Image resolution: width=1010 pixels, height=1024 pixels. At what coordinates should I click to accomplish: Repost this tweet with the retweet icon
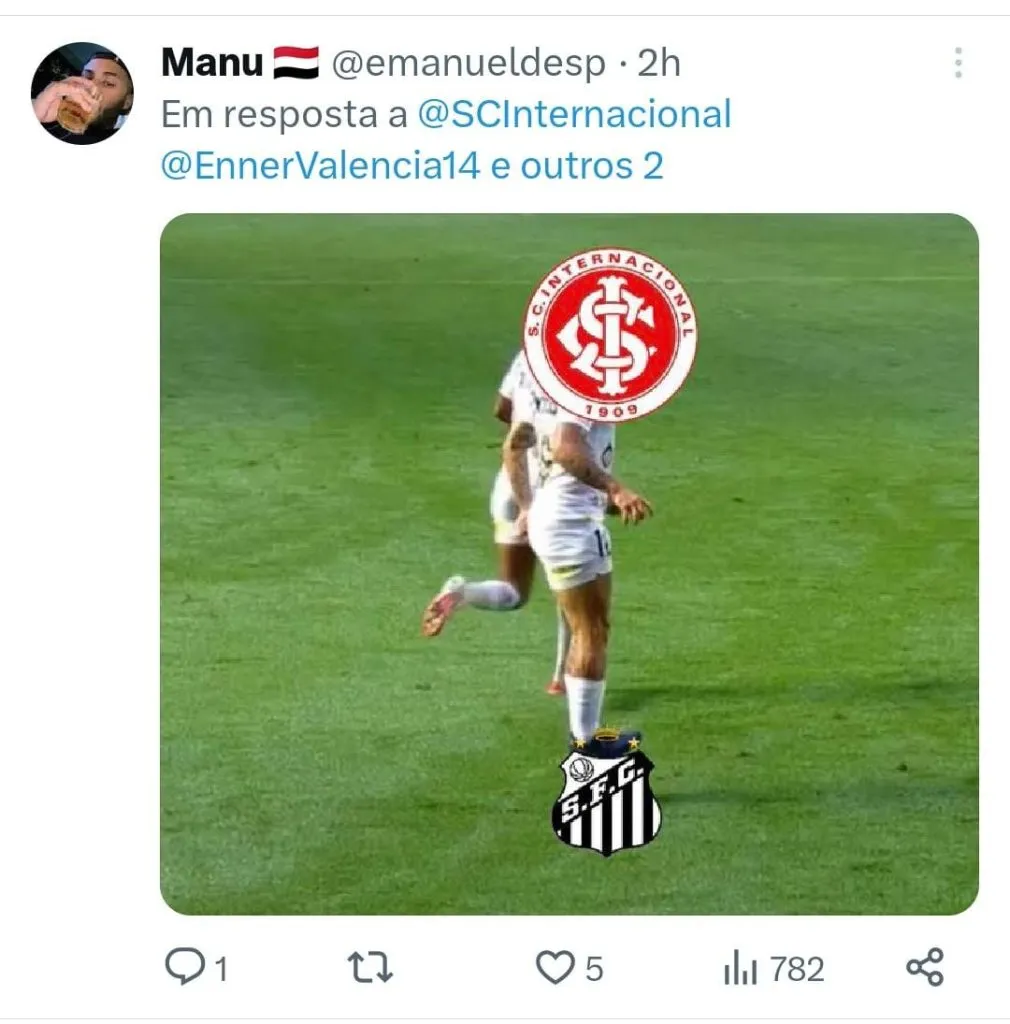(x=369, y=967)
